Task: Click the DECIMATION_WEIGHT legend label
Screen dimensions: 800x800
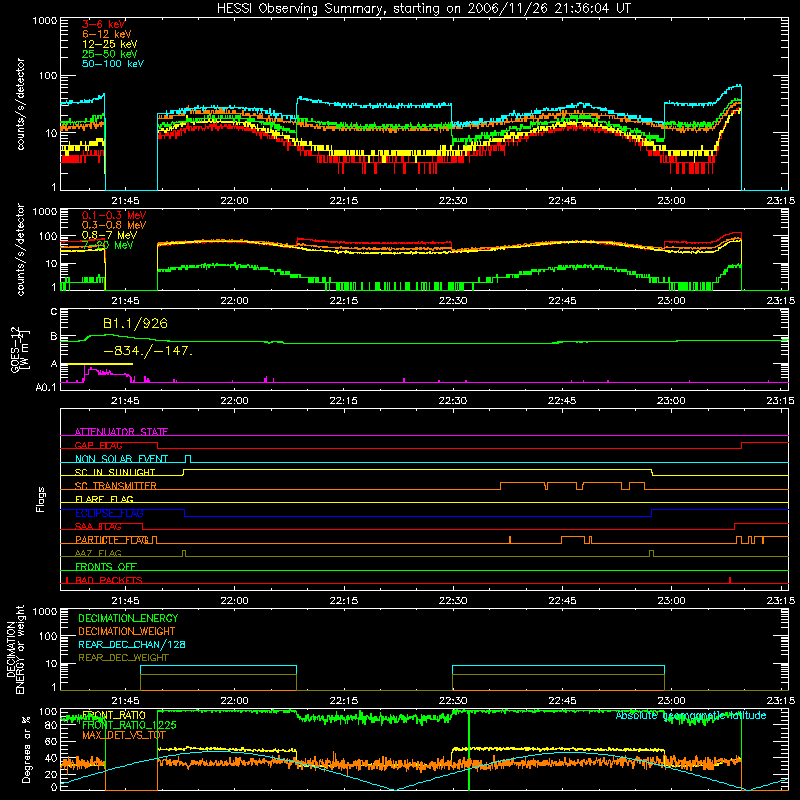Action: [127, 631]
